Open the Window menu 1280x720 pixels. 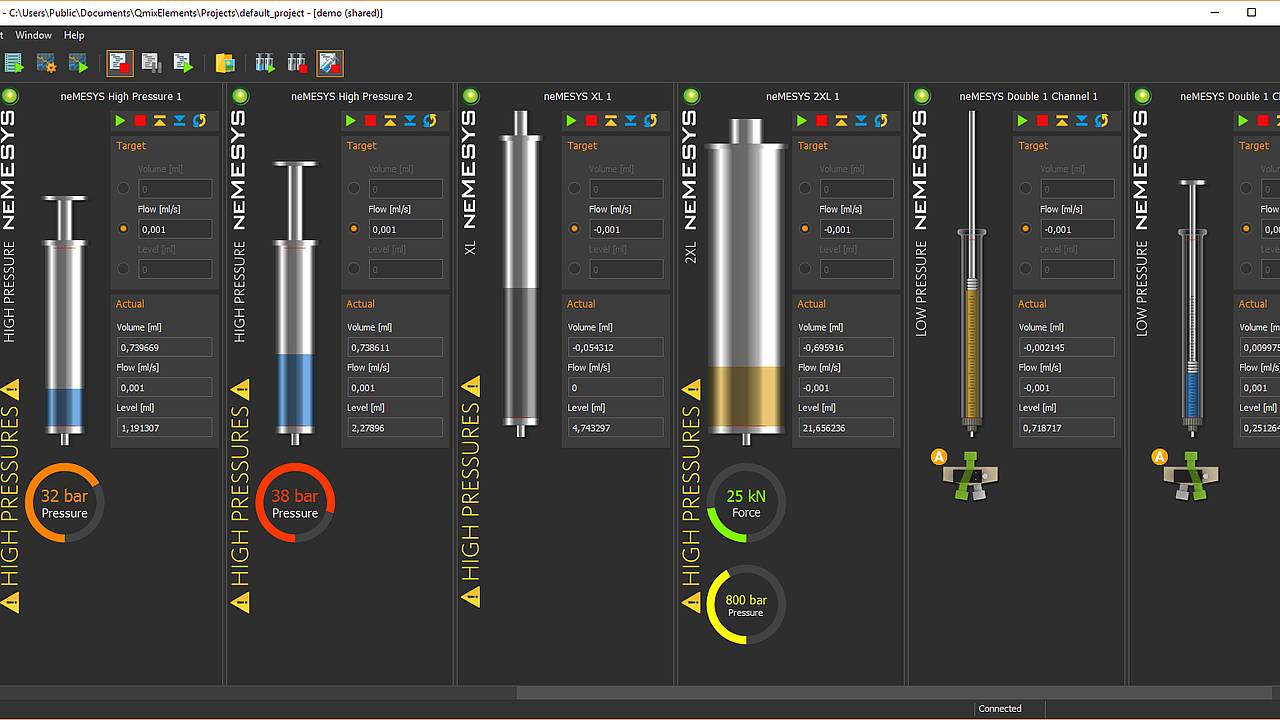click(x=33, y=35)
